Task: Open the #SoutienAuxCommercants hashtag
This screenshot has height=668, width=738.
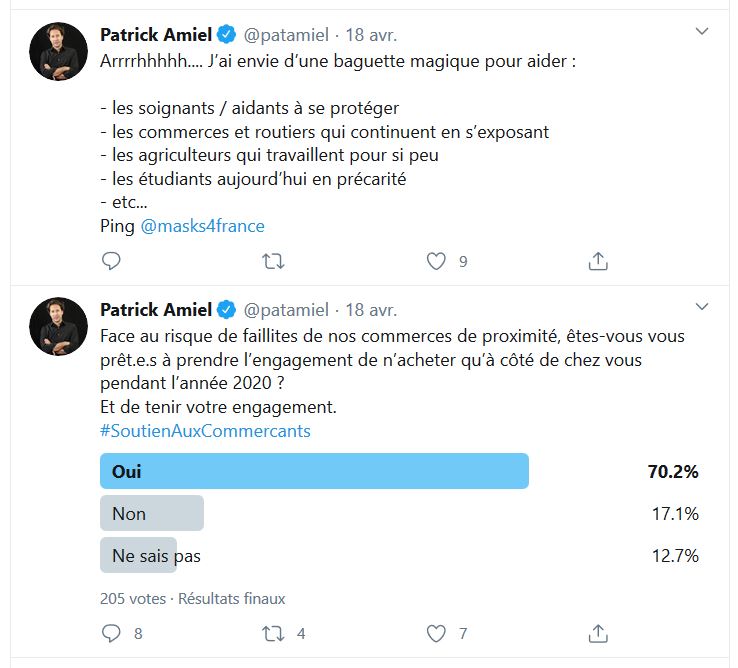Action: point(205,431)
